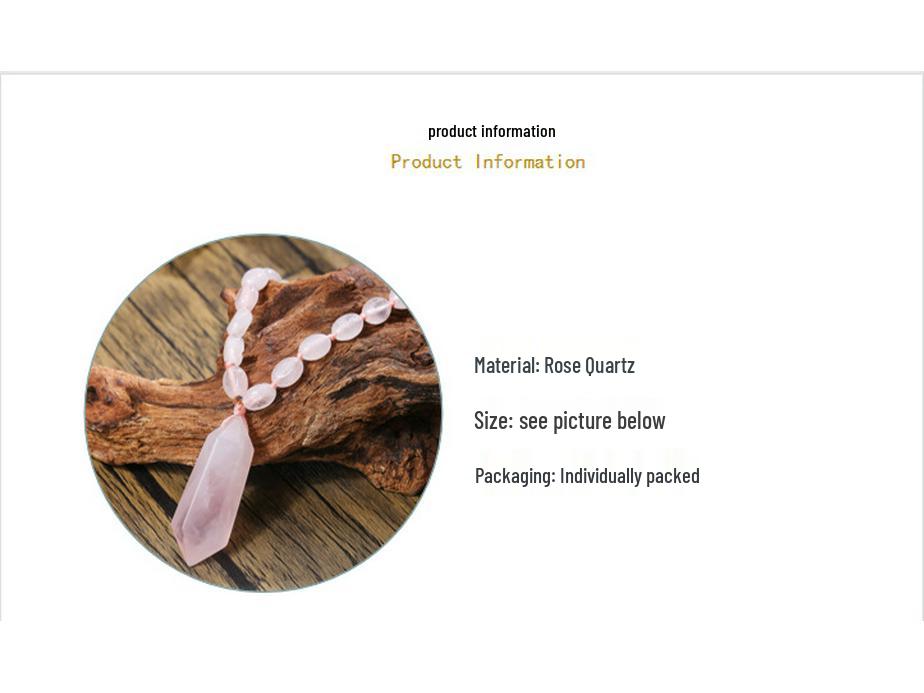Click the golden word "Information"
This screenshot has width=924, height=693.
(x=530, y=161)
